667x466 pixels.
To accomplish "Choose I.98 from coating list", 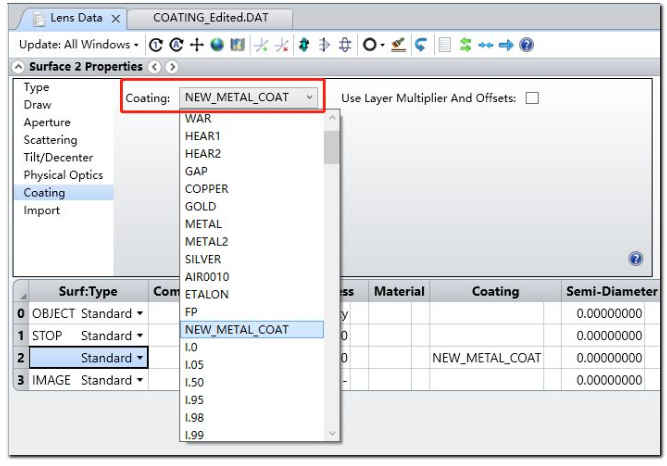I will [252, 417].
